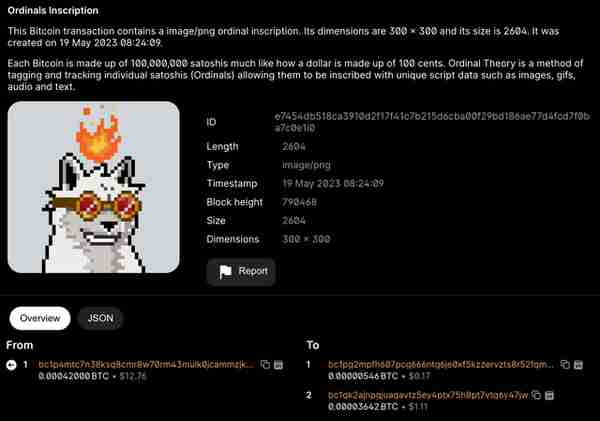Screen dimensions: 600x421
Task: Open second To address bc1qk2ajnp link
Action: pos(428,395)
